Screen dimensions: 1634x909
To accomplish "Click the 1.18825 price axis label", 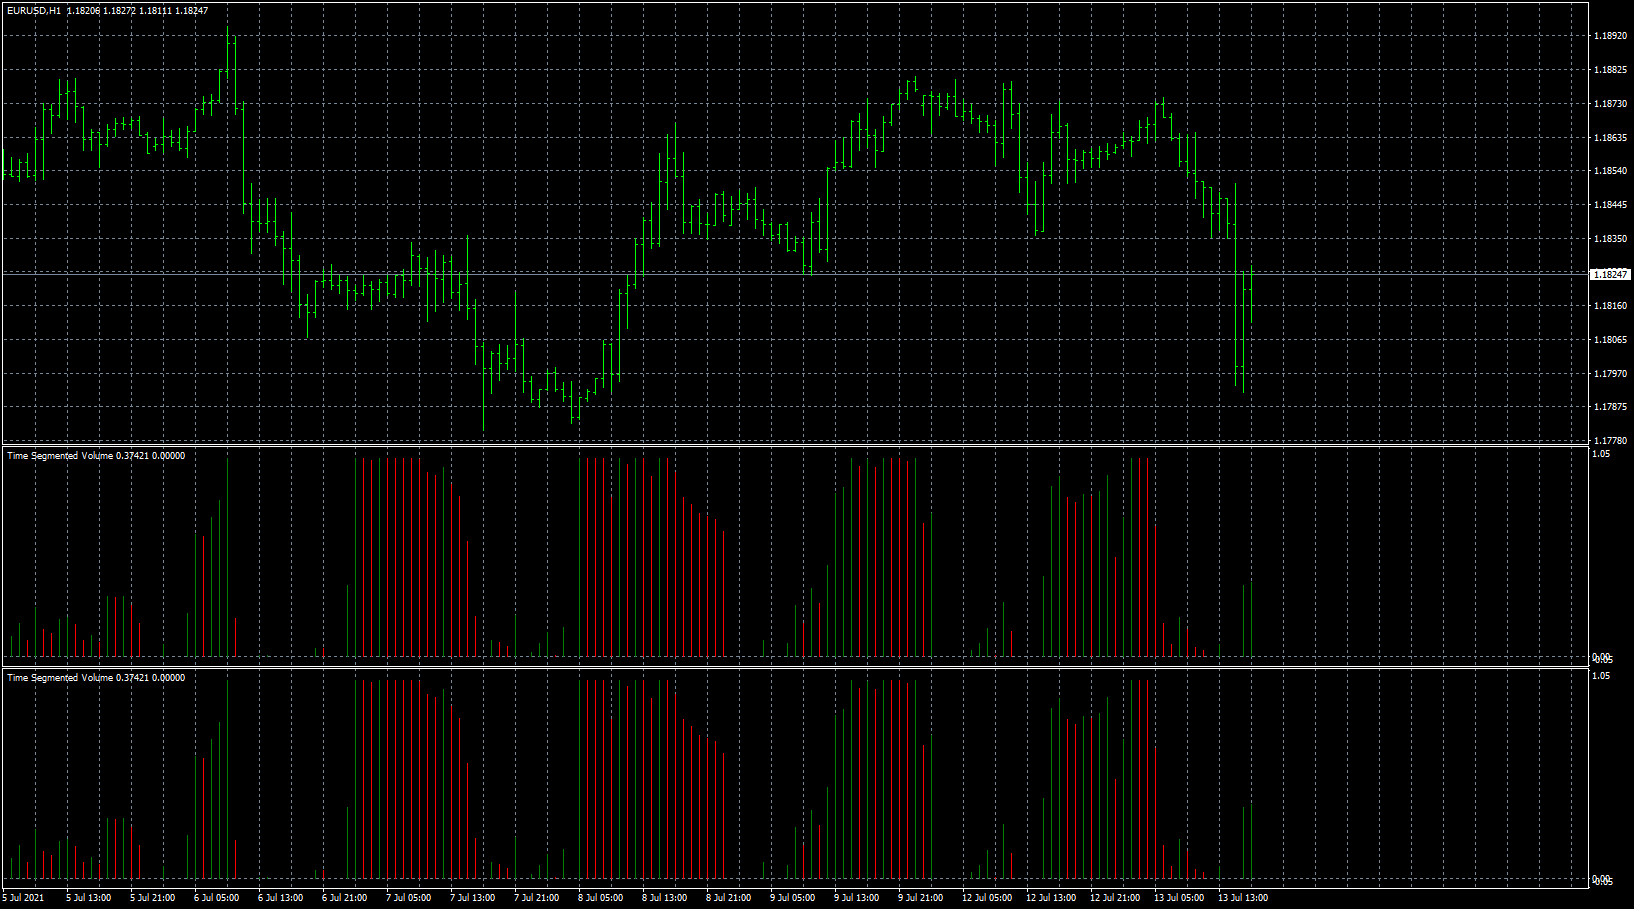I will coord(1609,70).
